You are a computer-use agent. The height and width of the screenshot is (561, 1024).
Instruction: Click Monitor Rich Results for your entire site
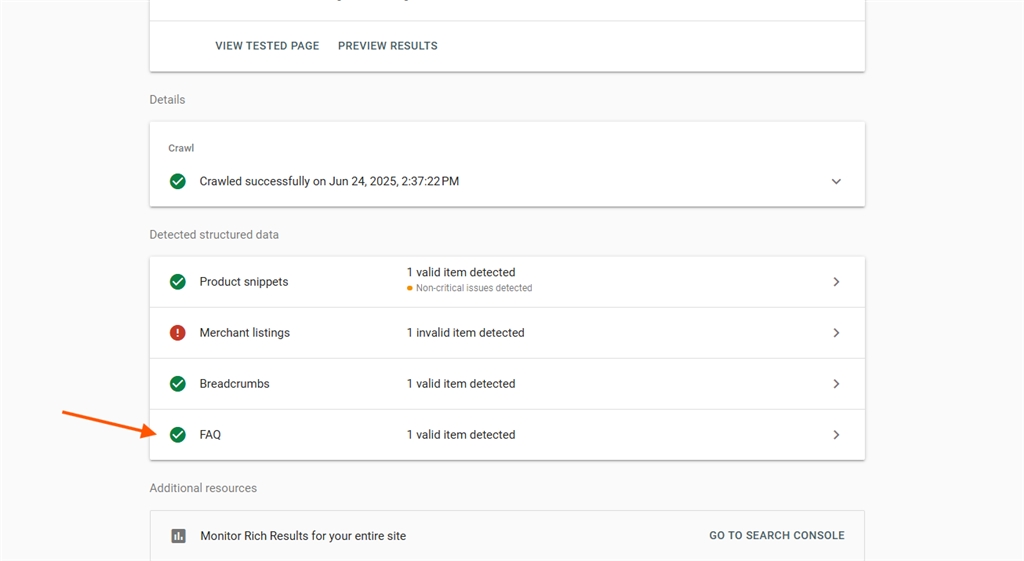coord(303,536)
